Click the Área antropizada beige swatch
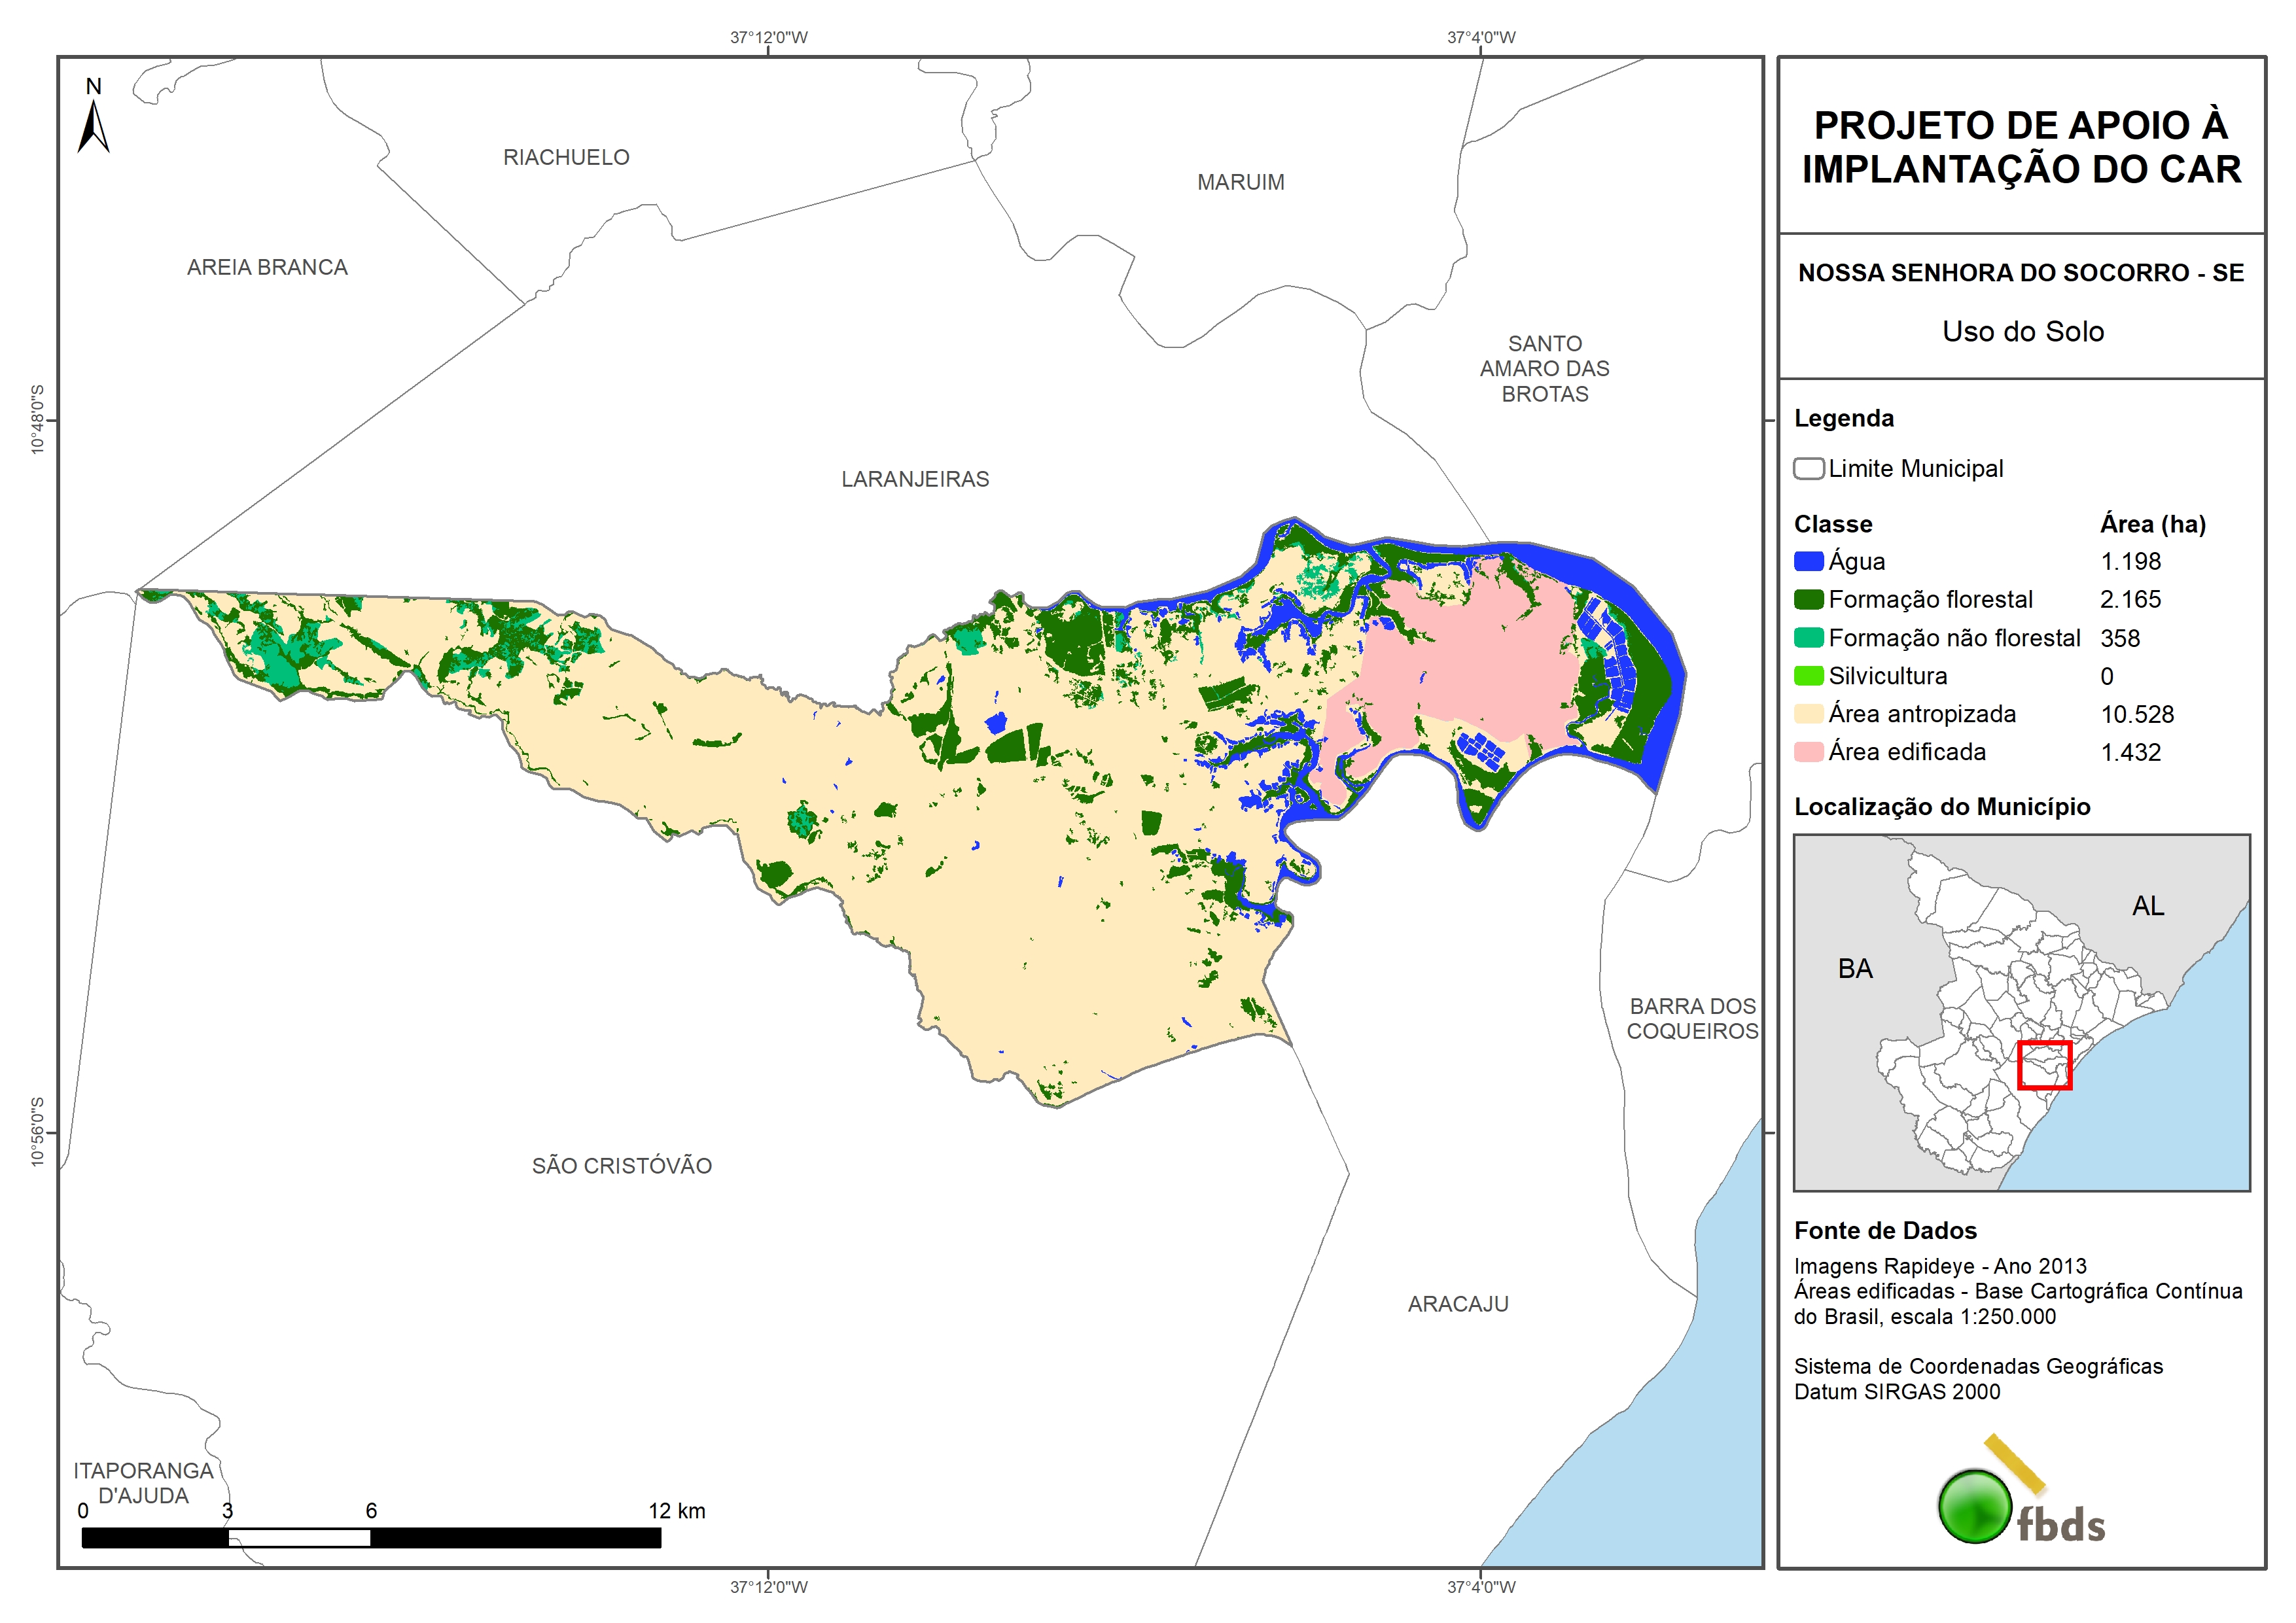The width and height of the screenshot is (2296, 1623). [1808, 714]
